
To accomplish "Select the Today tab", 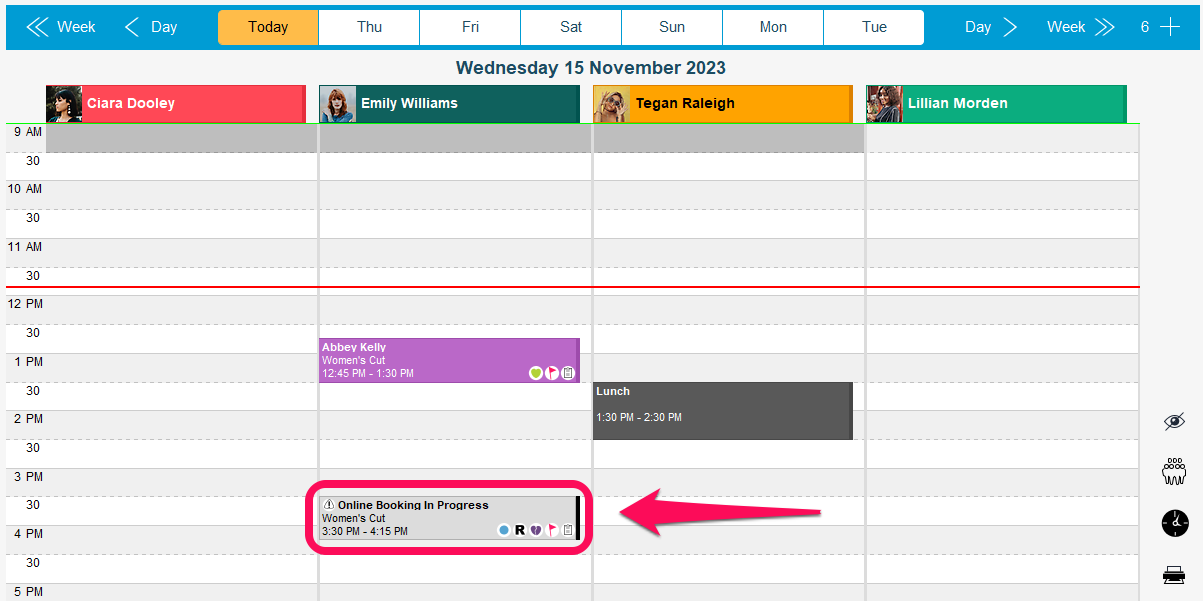I will [x=268, y=27].
